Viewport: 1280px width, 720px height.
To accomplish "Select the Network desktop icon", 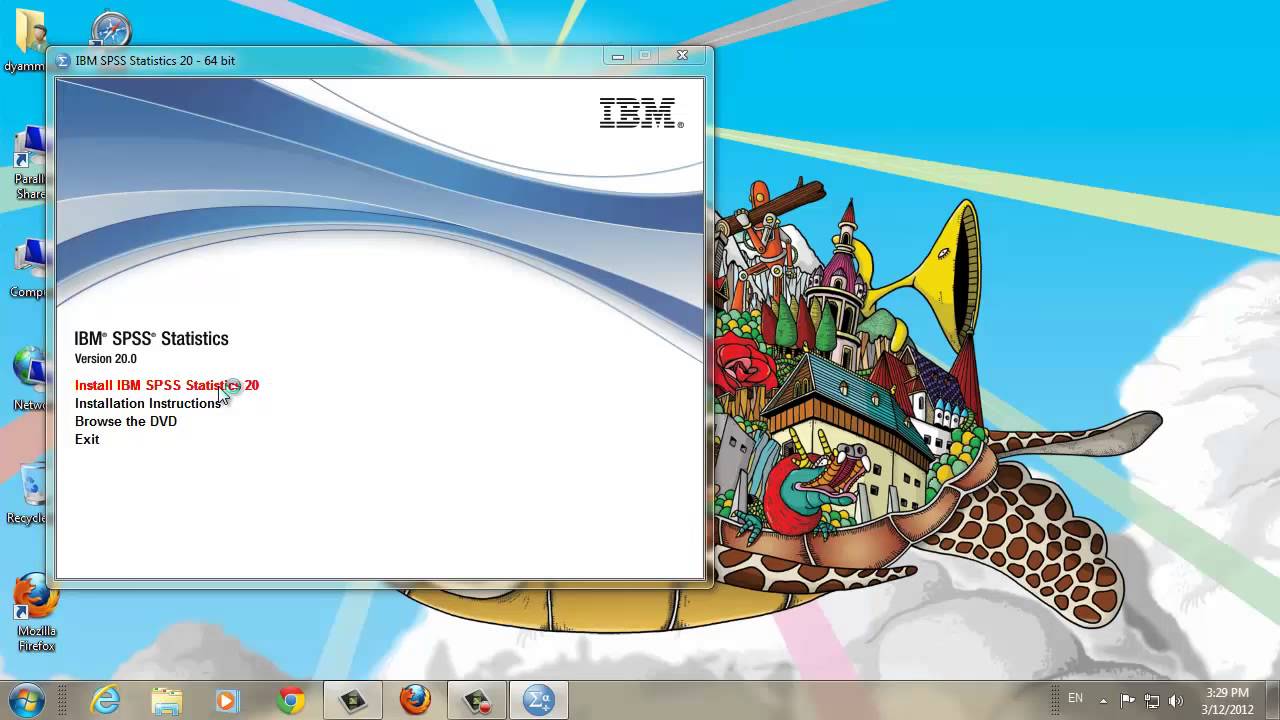I will tap(30, 378).
